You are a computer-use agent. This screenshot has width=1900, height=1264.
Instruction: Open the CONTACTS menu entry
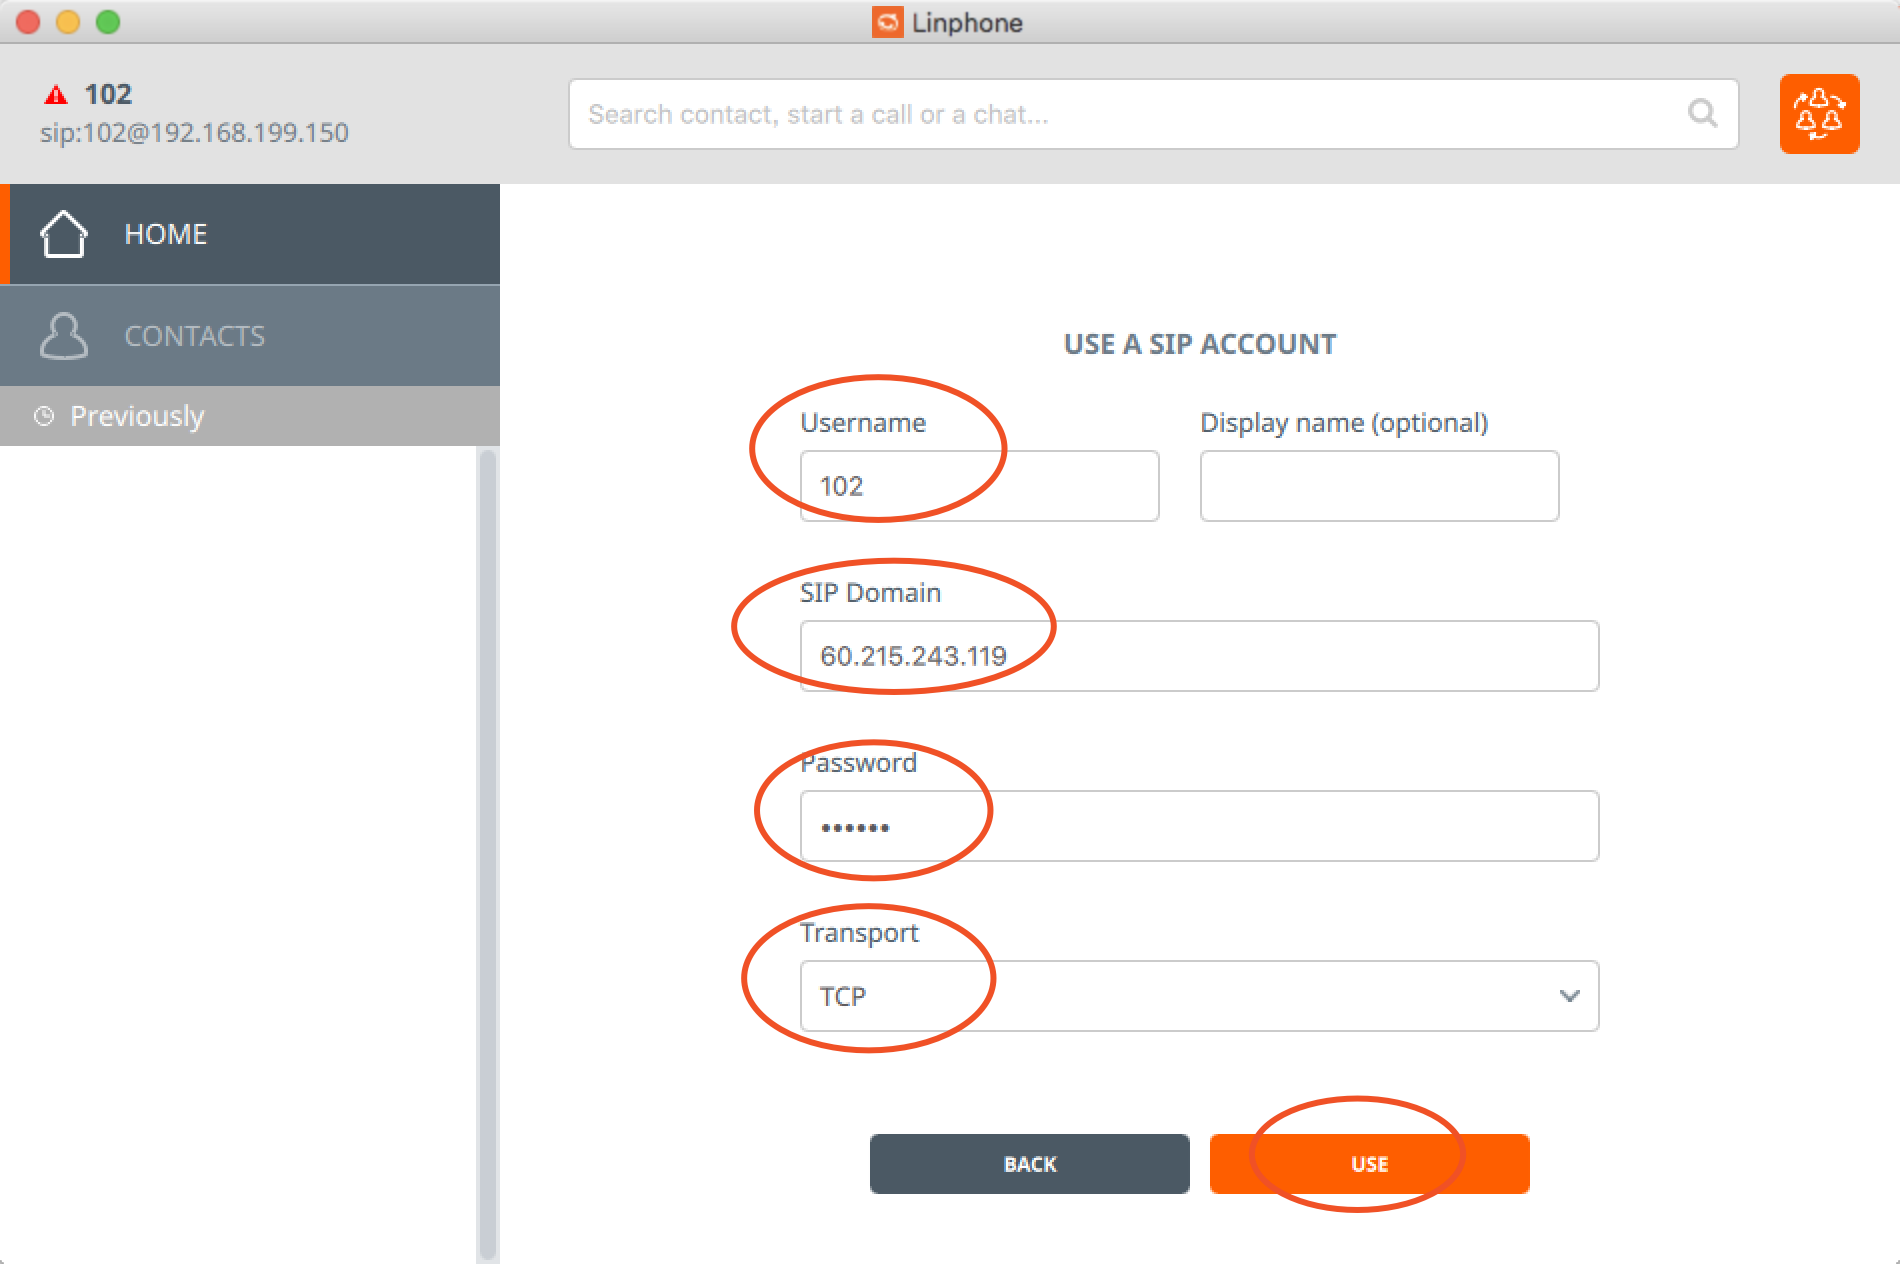250,336
